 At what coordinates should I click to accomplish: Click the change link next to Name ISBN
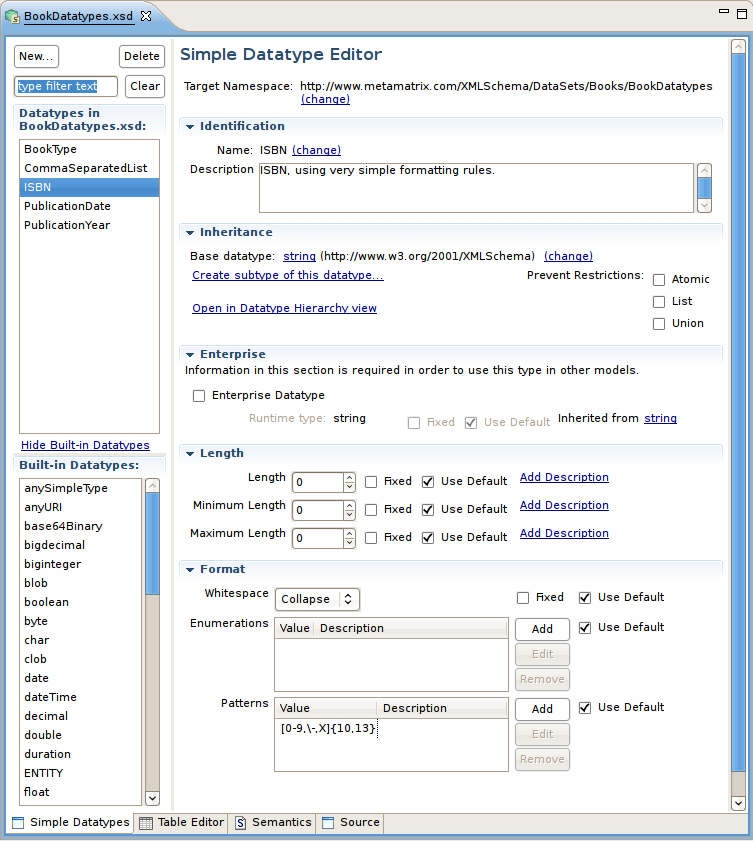click(316, 150)
